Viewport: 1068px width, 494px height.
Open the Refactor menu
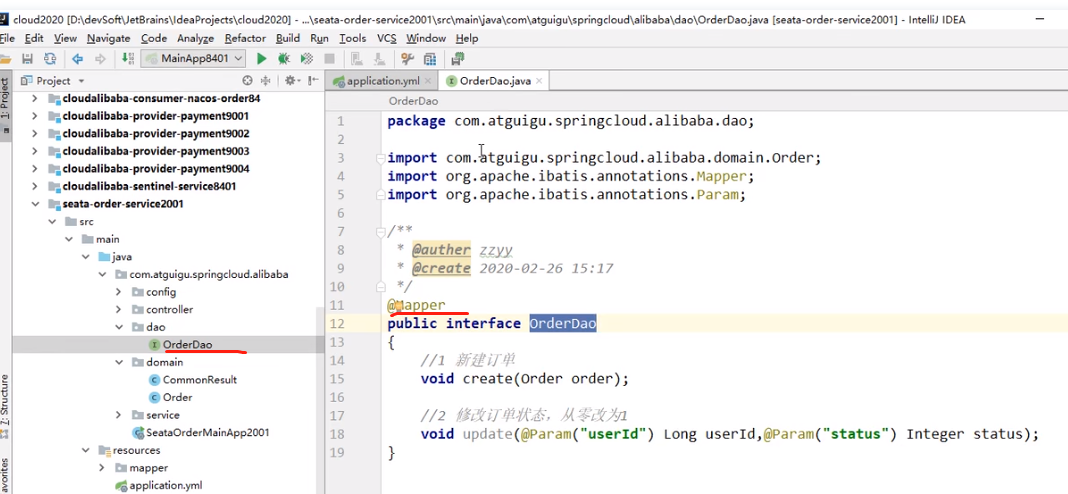point(245,39)
